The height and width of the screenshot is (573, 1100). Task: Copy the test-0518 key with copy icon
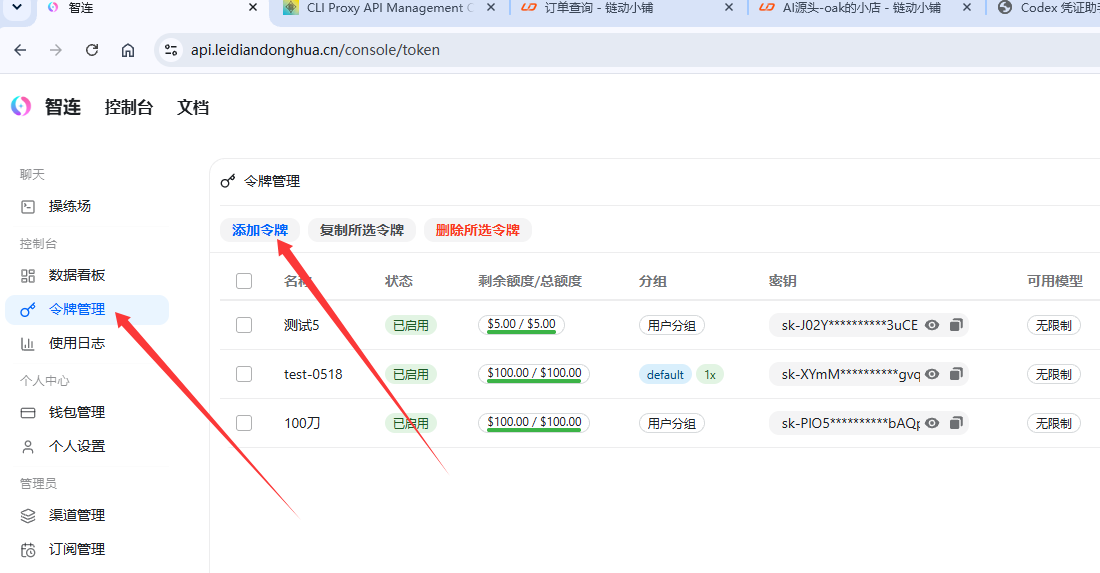pos(955,374)
